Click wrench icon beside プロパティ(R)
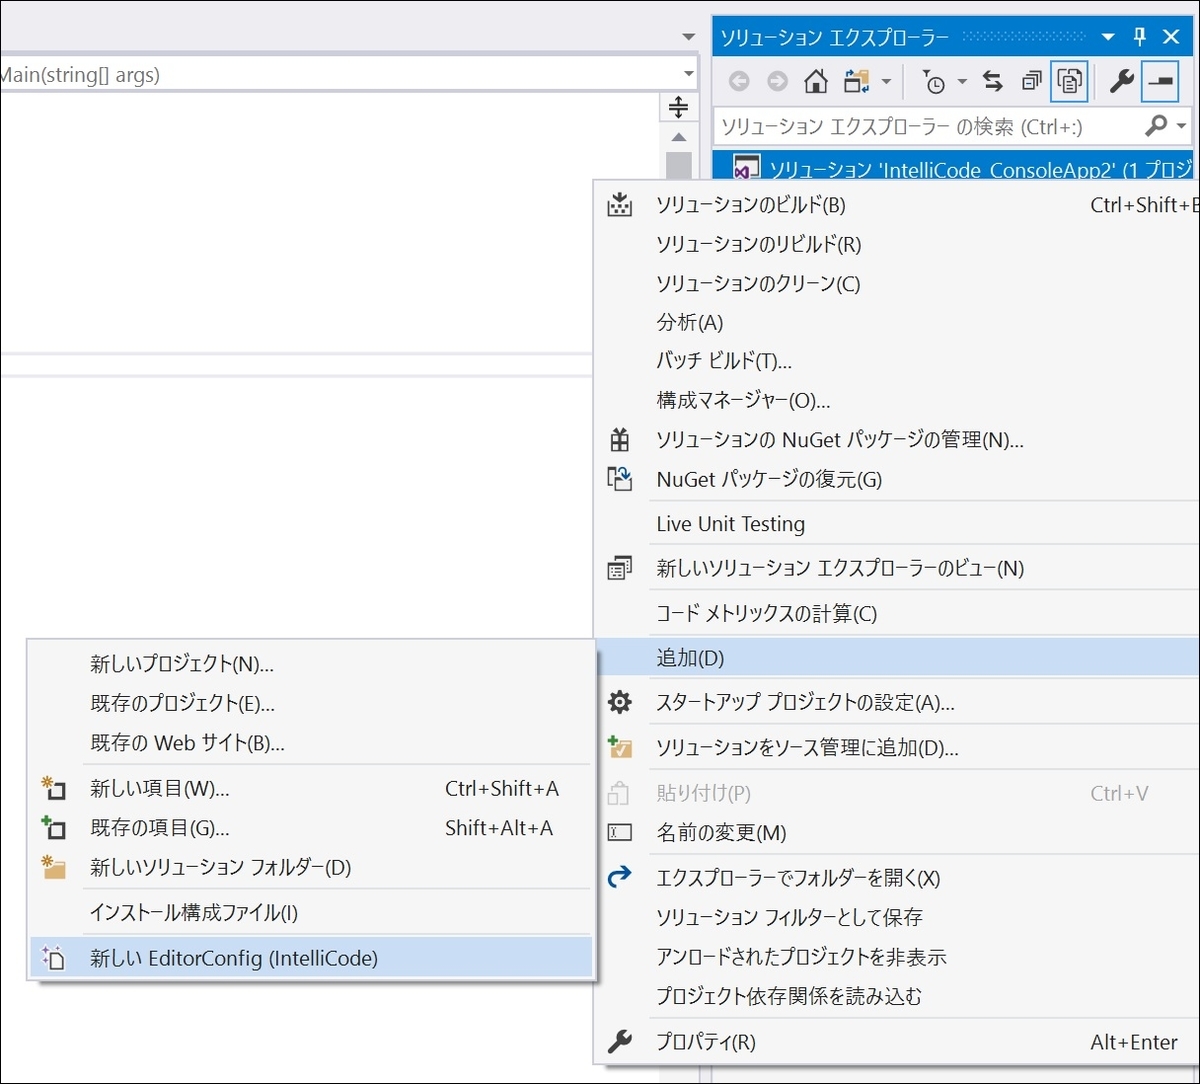 click(620, 1042)
